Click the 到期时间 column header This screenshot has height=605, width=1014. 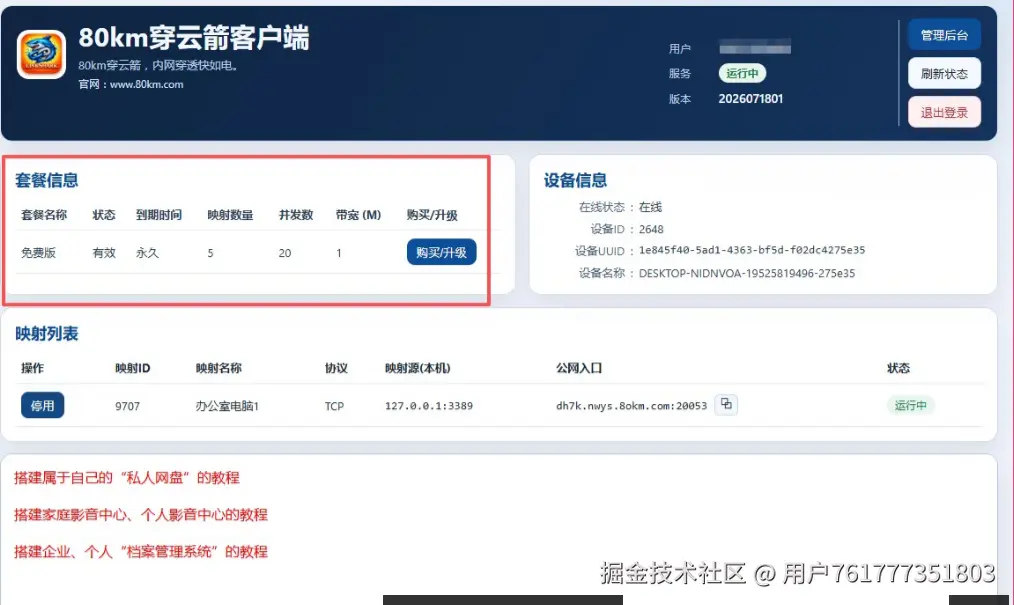pyautogui.click(x=159, y=215)
